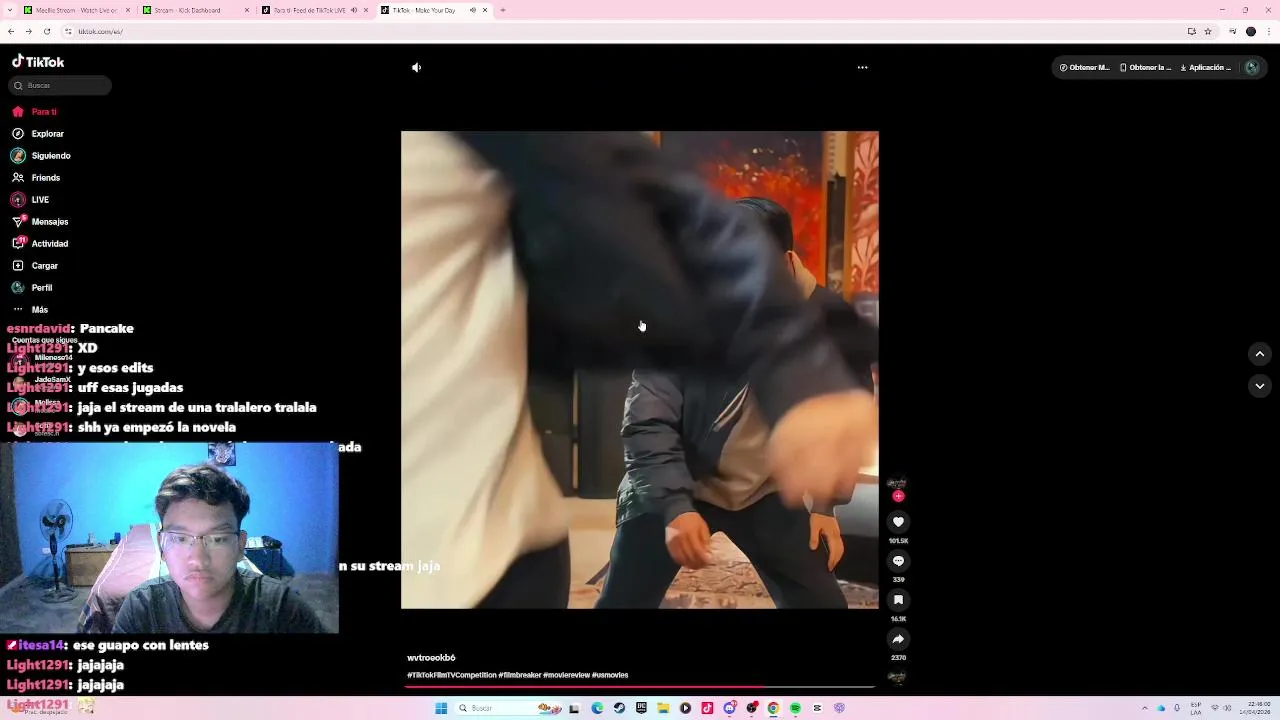Mute the TikTok - Make Your Day tab audio

coord(472,10)
